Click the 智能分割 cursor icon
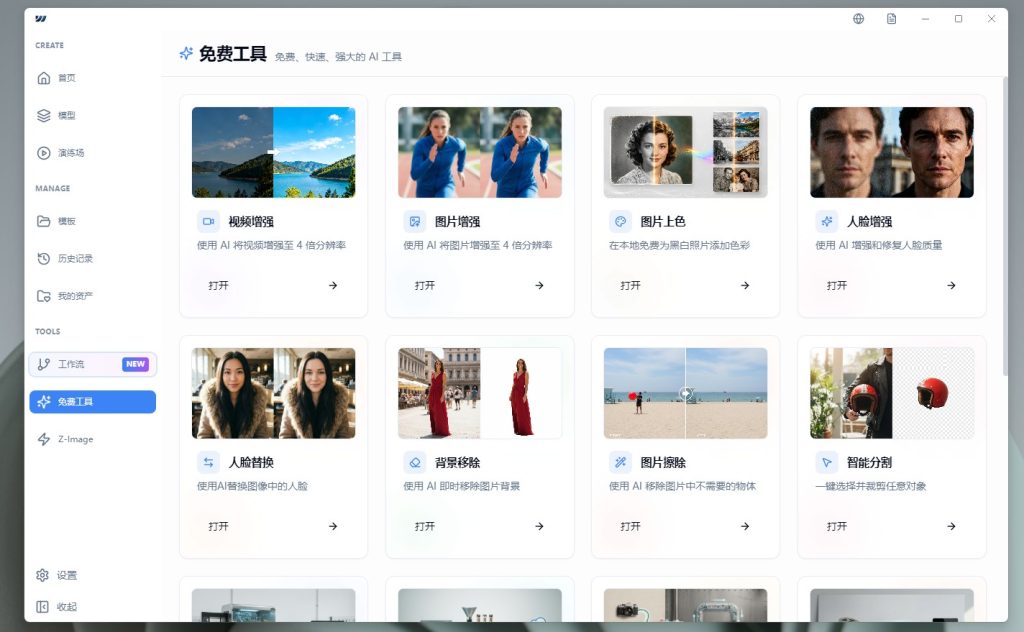 tap(827, 463)
